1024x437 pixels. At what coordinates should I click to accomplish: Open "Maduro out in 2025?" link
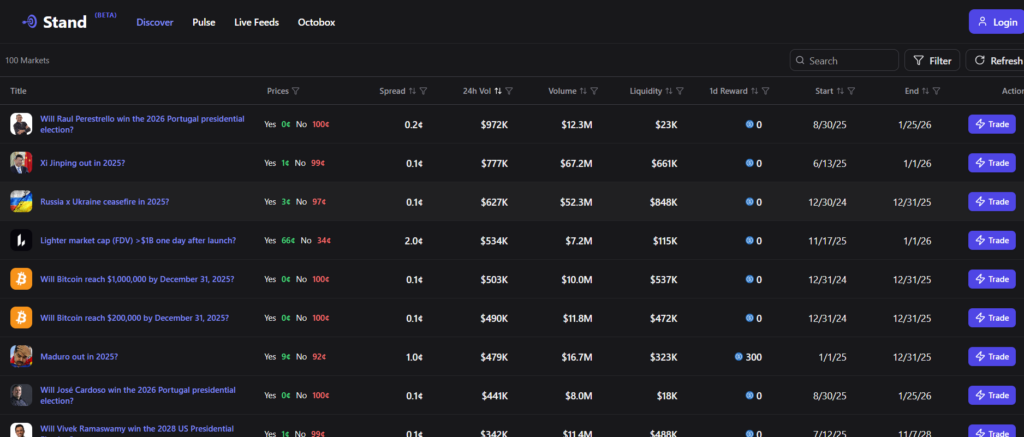click(79, 357)
